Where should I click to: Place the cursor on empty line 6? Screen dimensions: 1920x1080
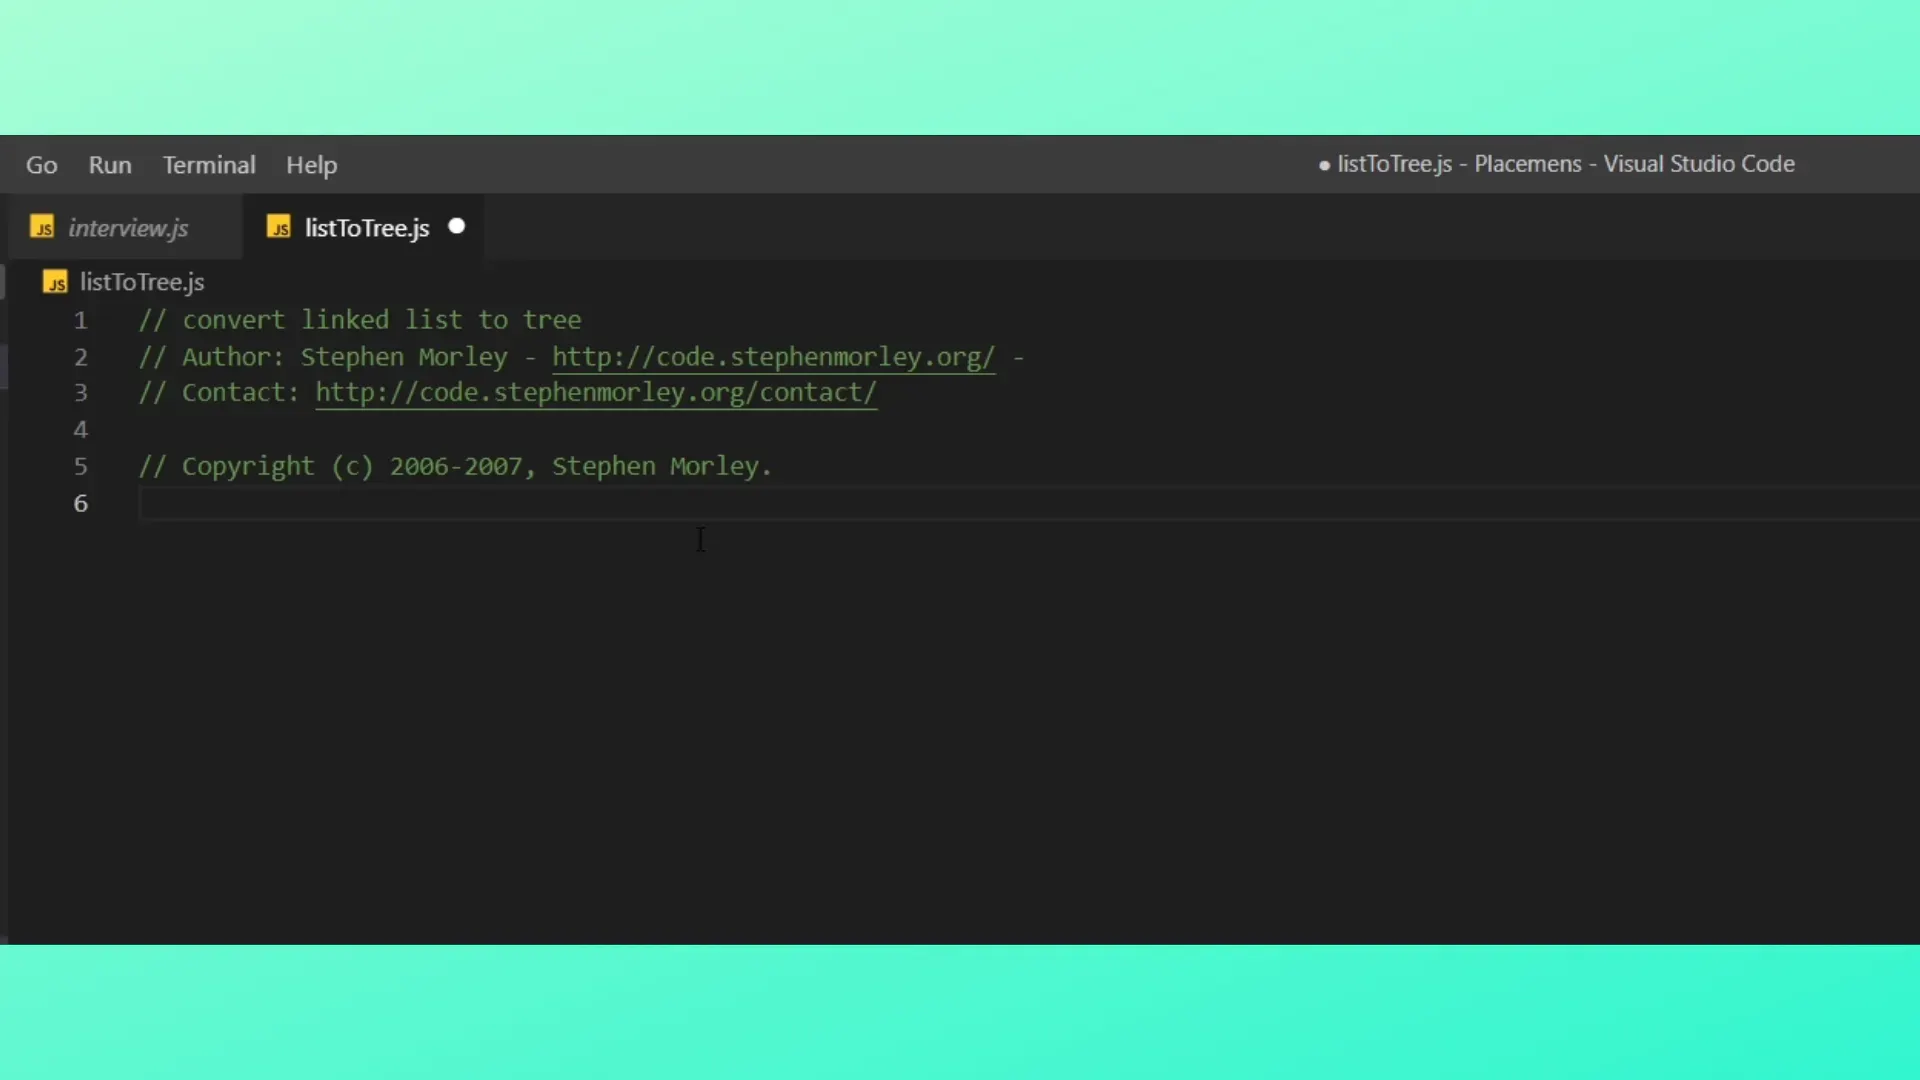pos(600,504)
